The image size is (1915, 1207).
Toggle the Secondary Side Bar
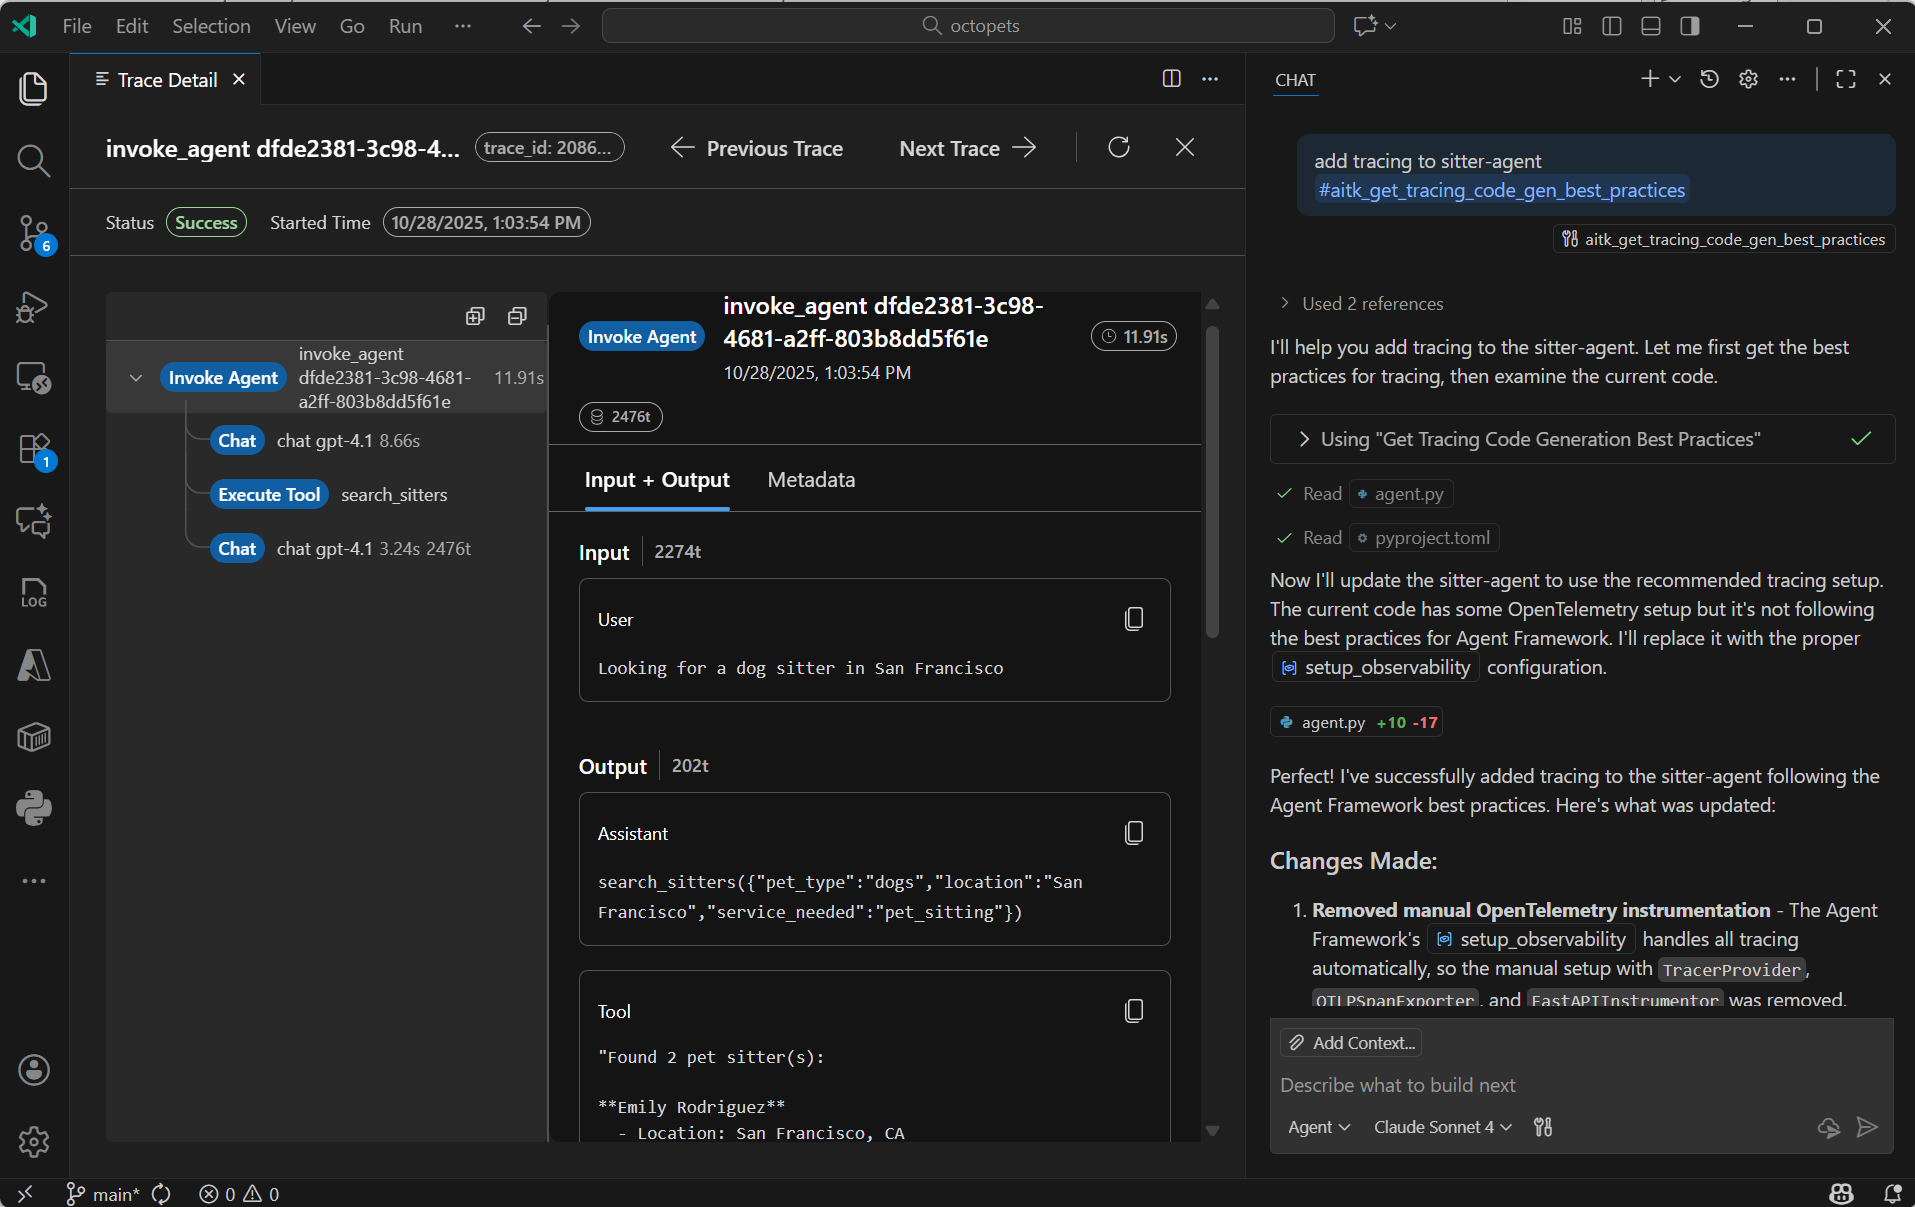point(1690,26)
